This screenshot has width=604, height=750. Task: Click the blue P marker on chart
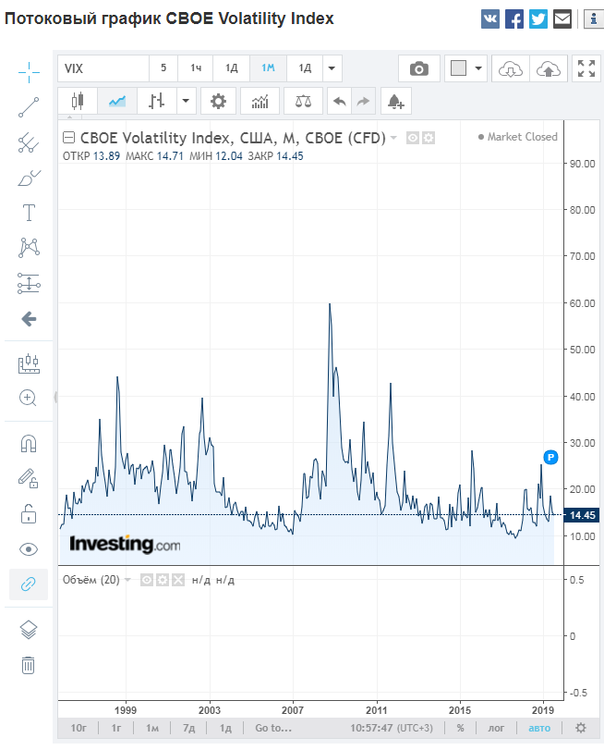(551, 457)
